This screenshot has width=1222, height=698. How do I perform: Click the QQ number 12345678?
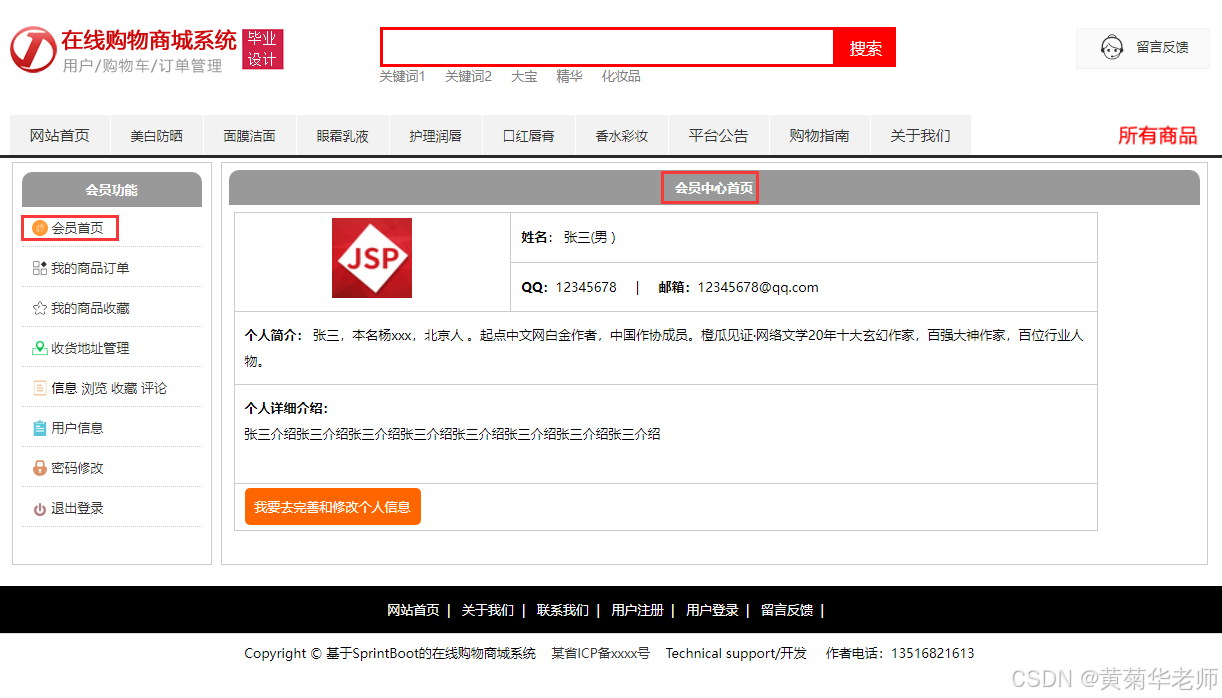[x=586, y=287]
